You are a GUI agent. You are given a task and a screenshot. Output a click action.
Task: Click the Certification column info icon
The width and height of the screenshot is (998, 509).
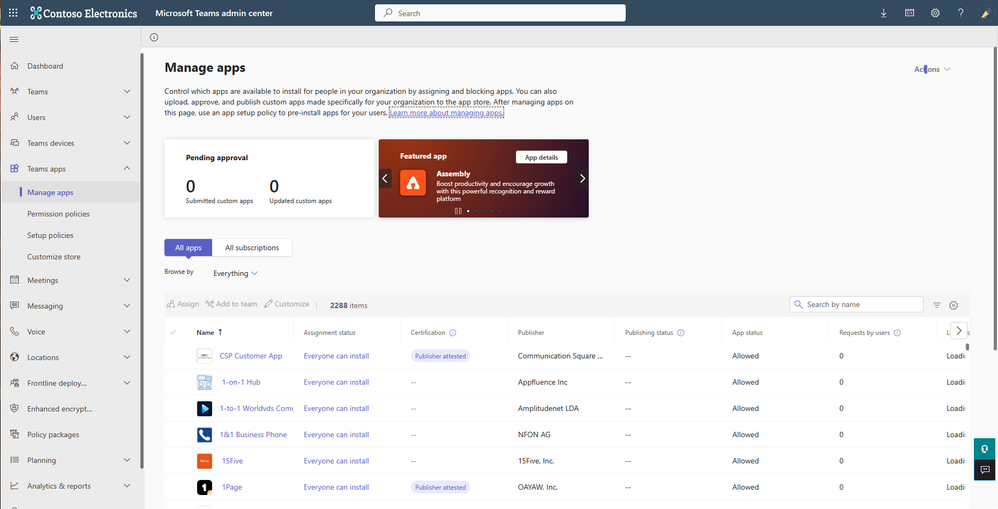click(x=453, y=333)
